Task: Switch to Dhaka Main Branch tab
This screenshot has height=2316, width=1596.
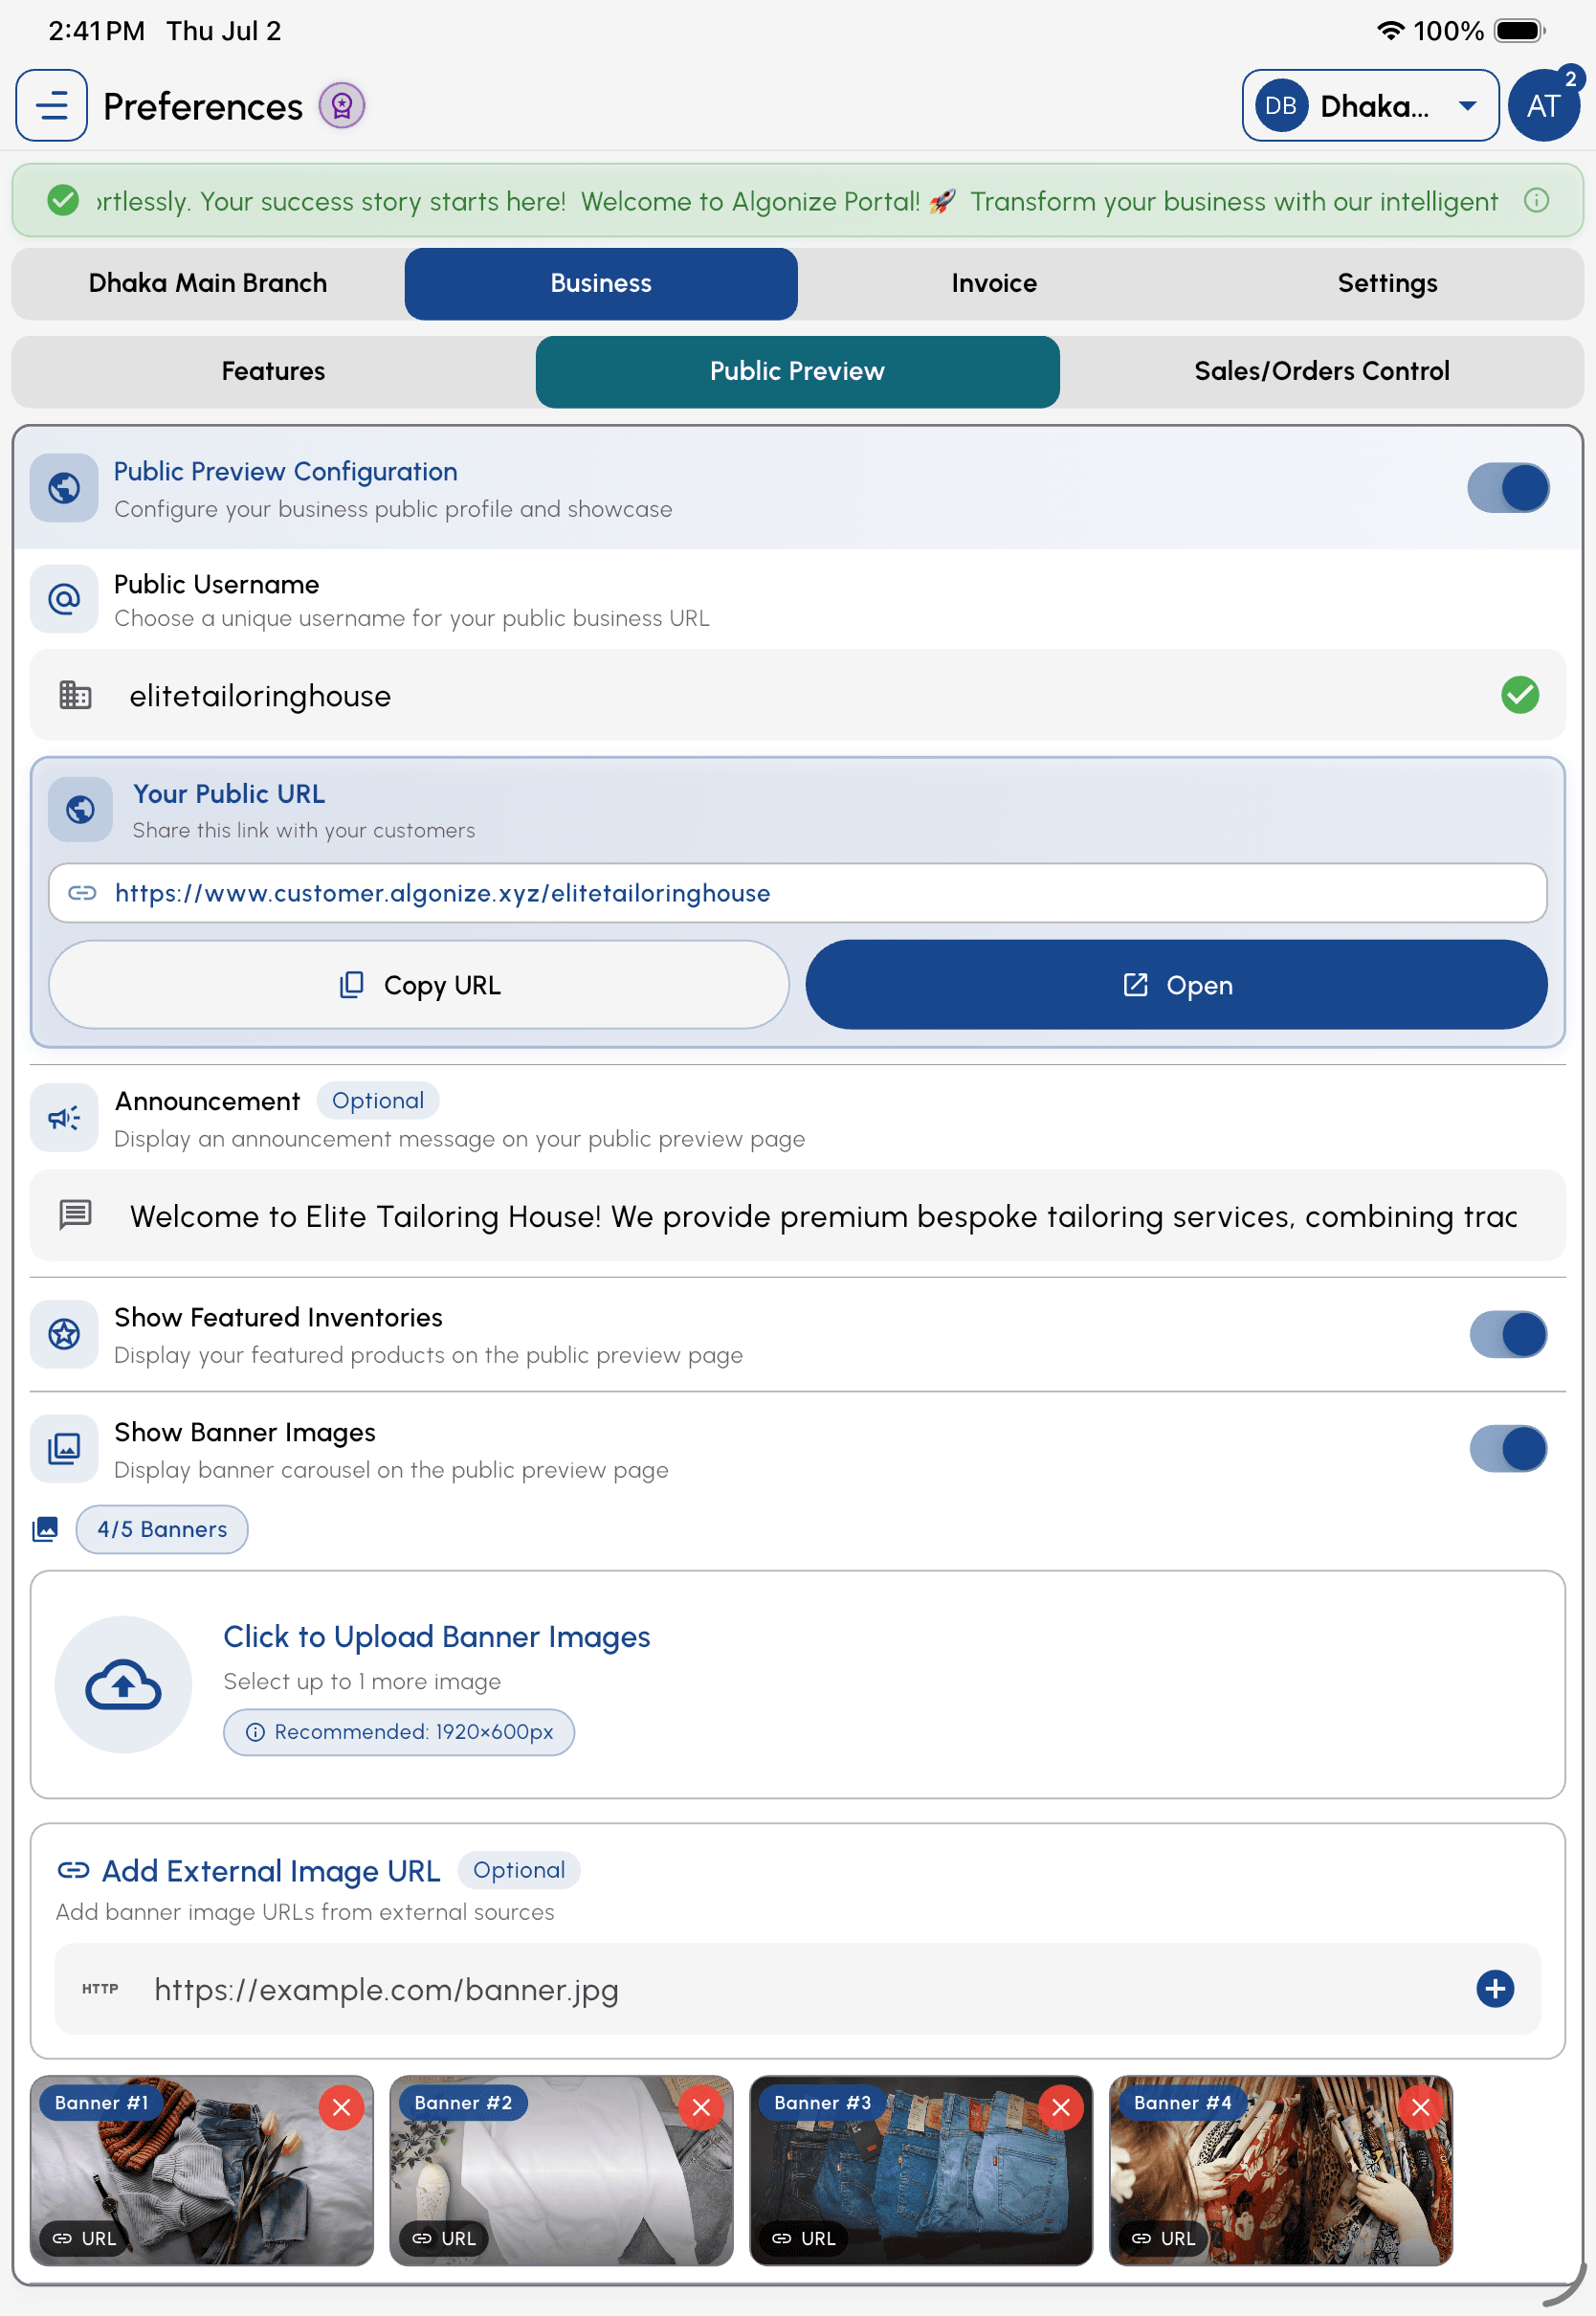Action: (208, 283)
